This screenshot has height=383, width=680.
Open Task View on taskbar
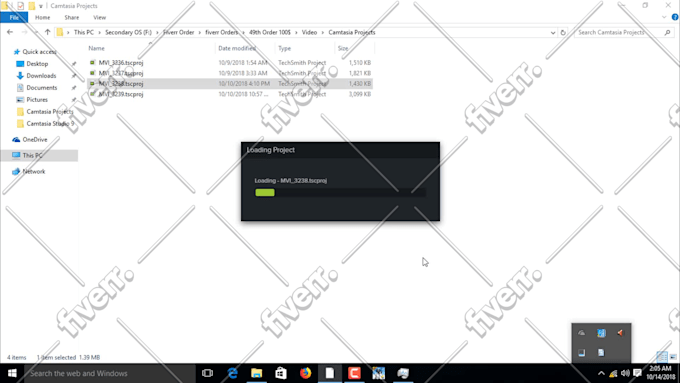(x=207, y=373)
